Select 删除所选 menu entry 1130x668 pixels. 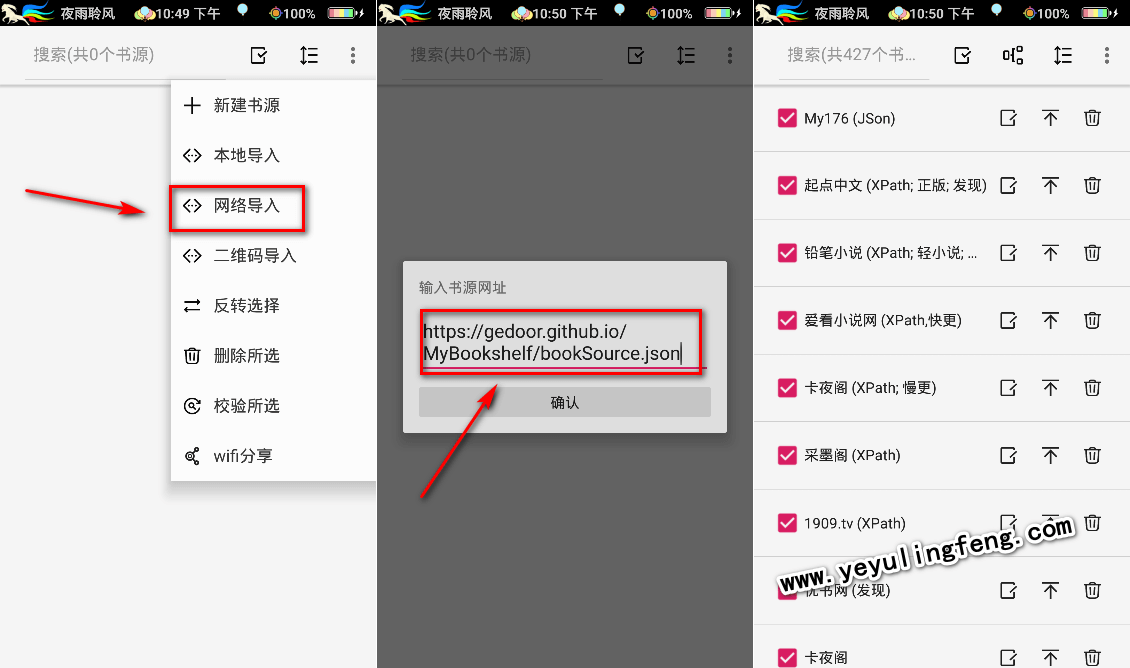pos(273,356)
